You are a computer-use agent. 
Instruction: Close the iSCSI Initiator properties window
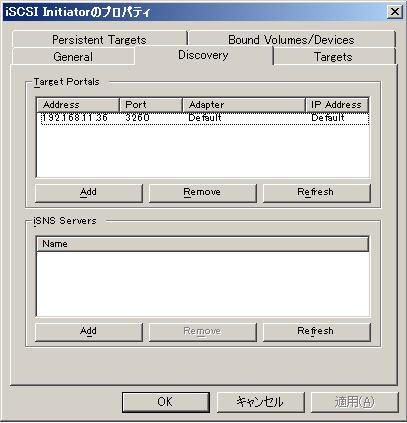click(395, 12)
